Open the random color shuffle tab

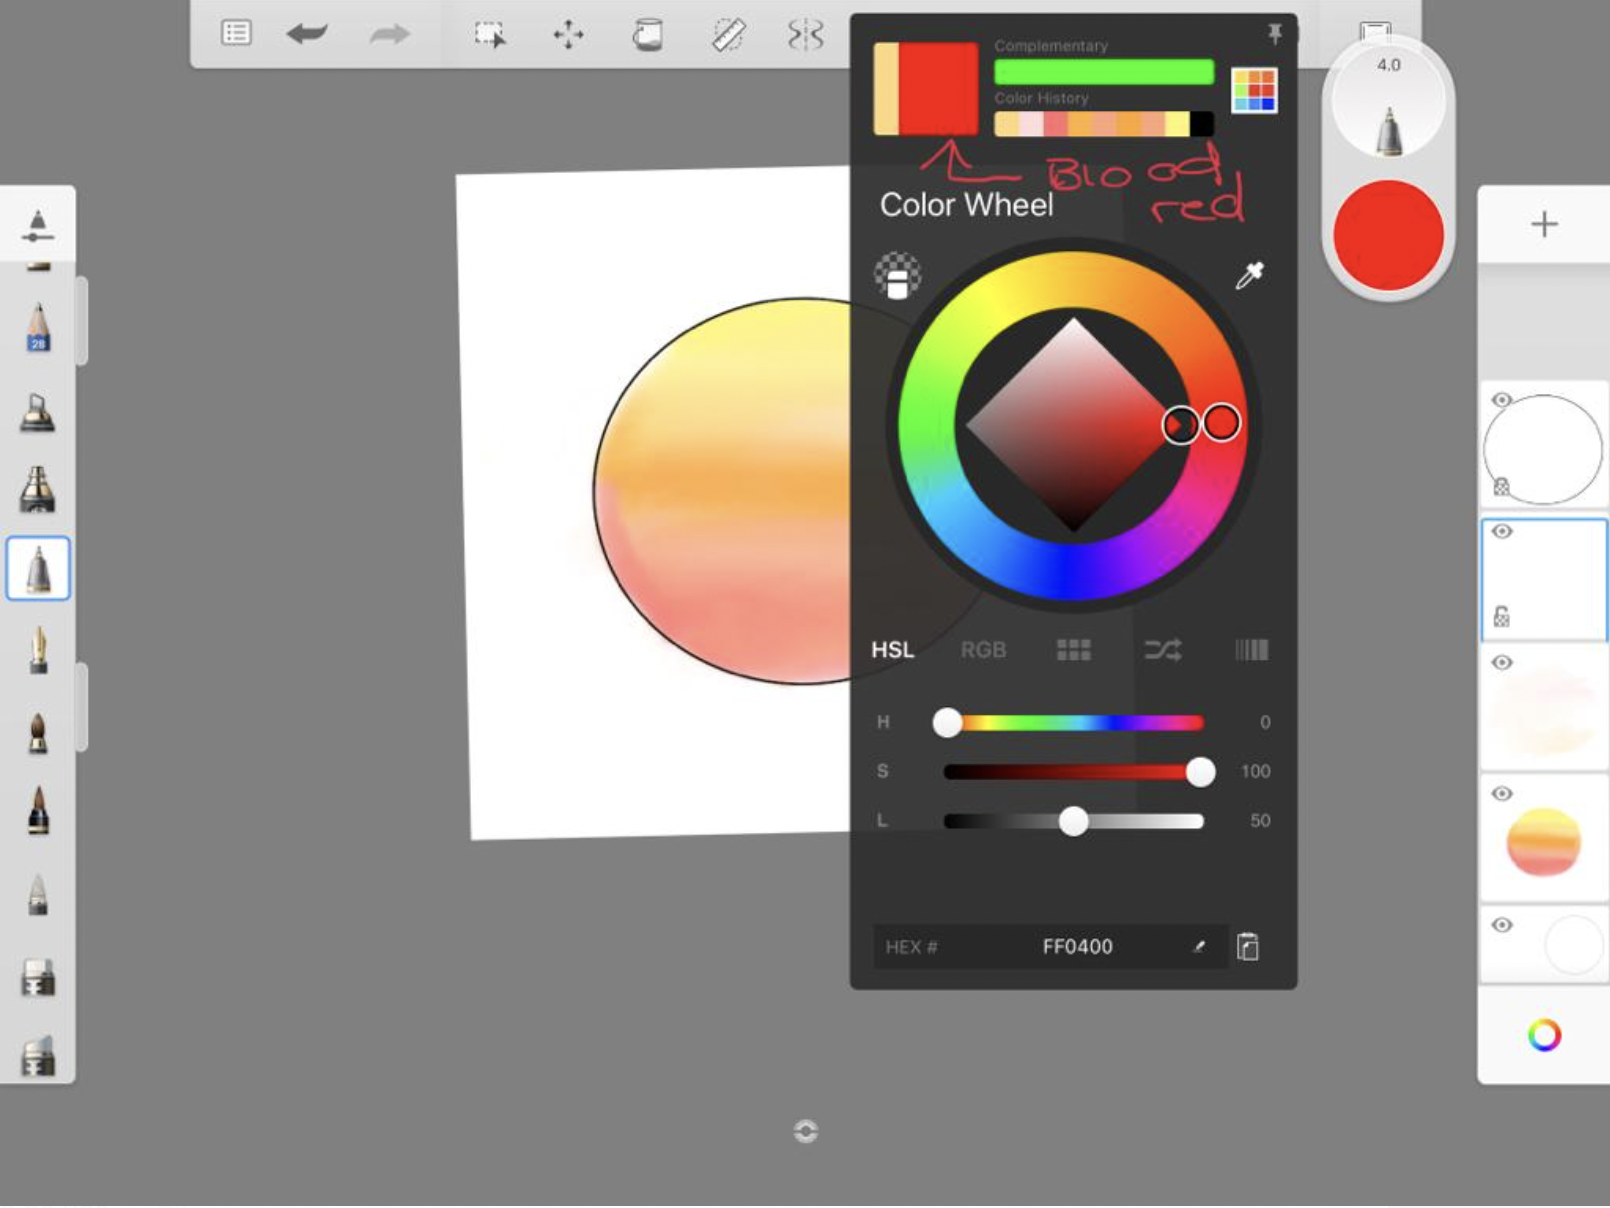coord(1163,650)
